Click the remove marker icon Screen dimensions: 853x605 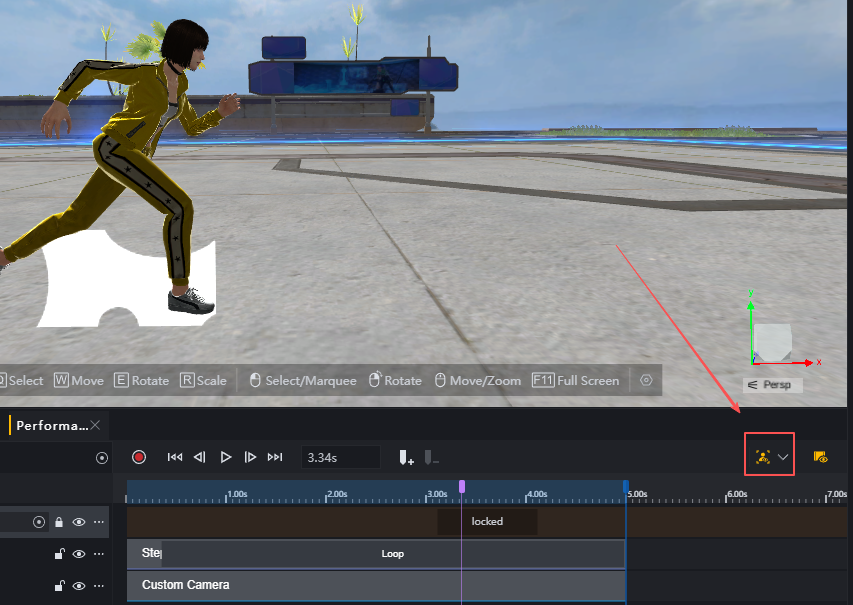point(432,457)
